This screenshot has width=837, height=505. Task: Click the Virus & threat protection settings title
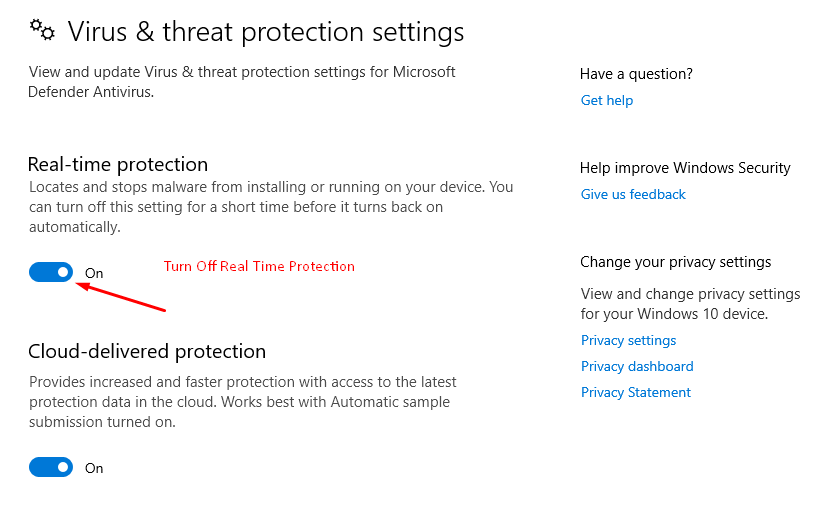coord(266,32)
